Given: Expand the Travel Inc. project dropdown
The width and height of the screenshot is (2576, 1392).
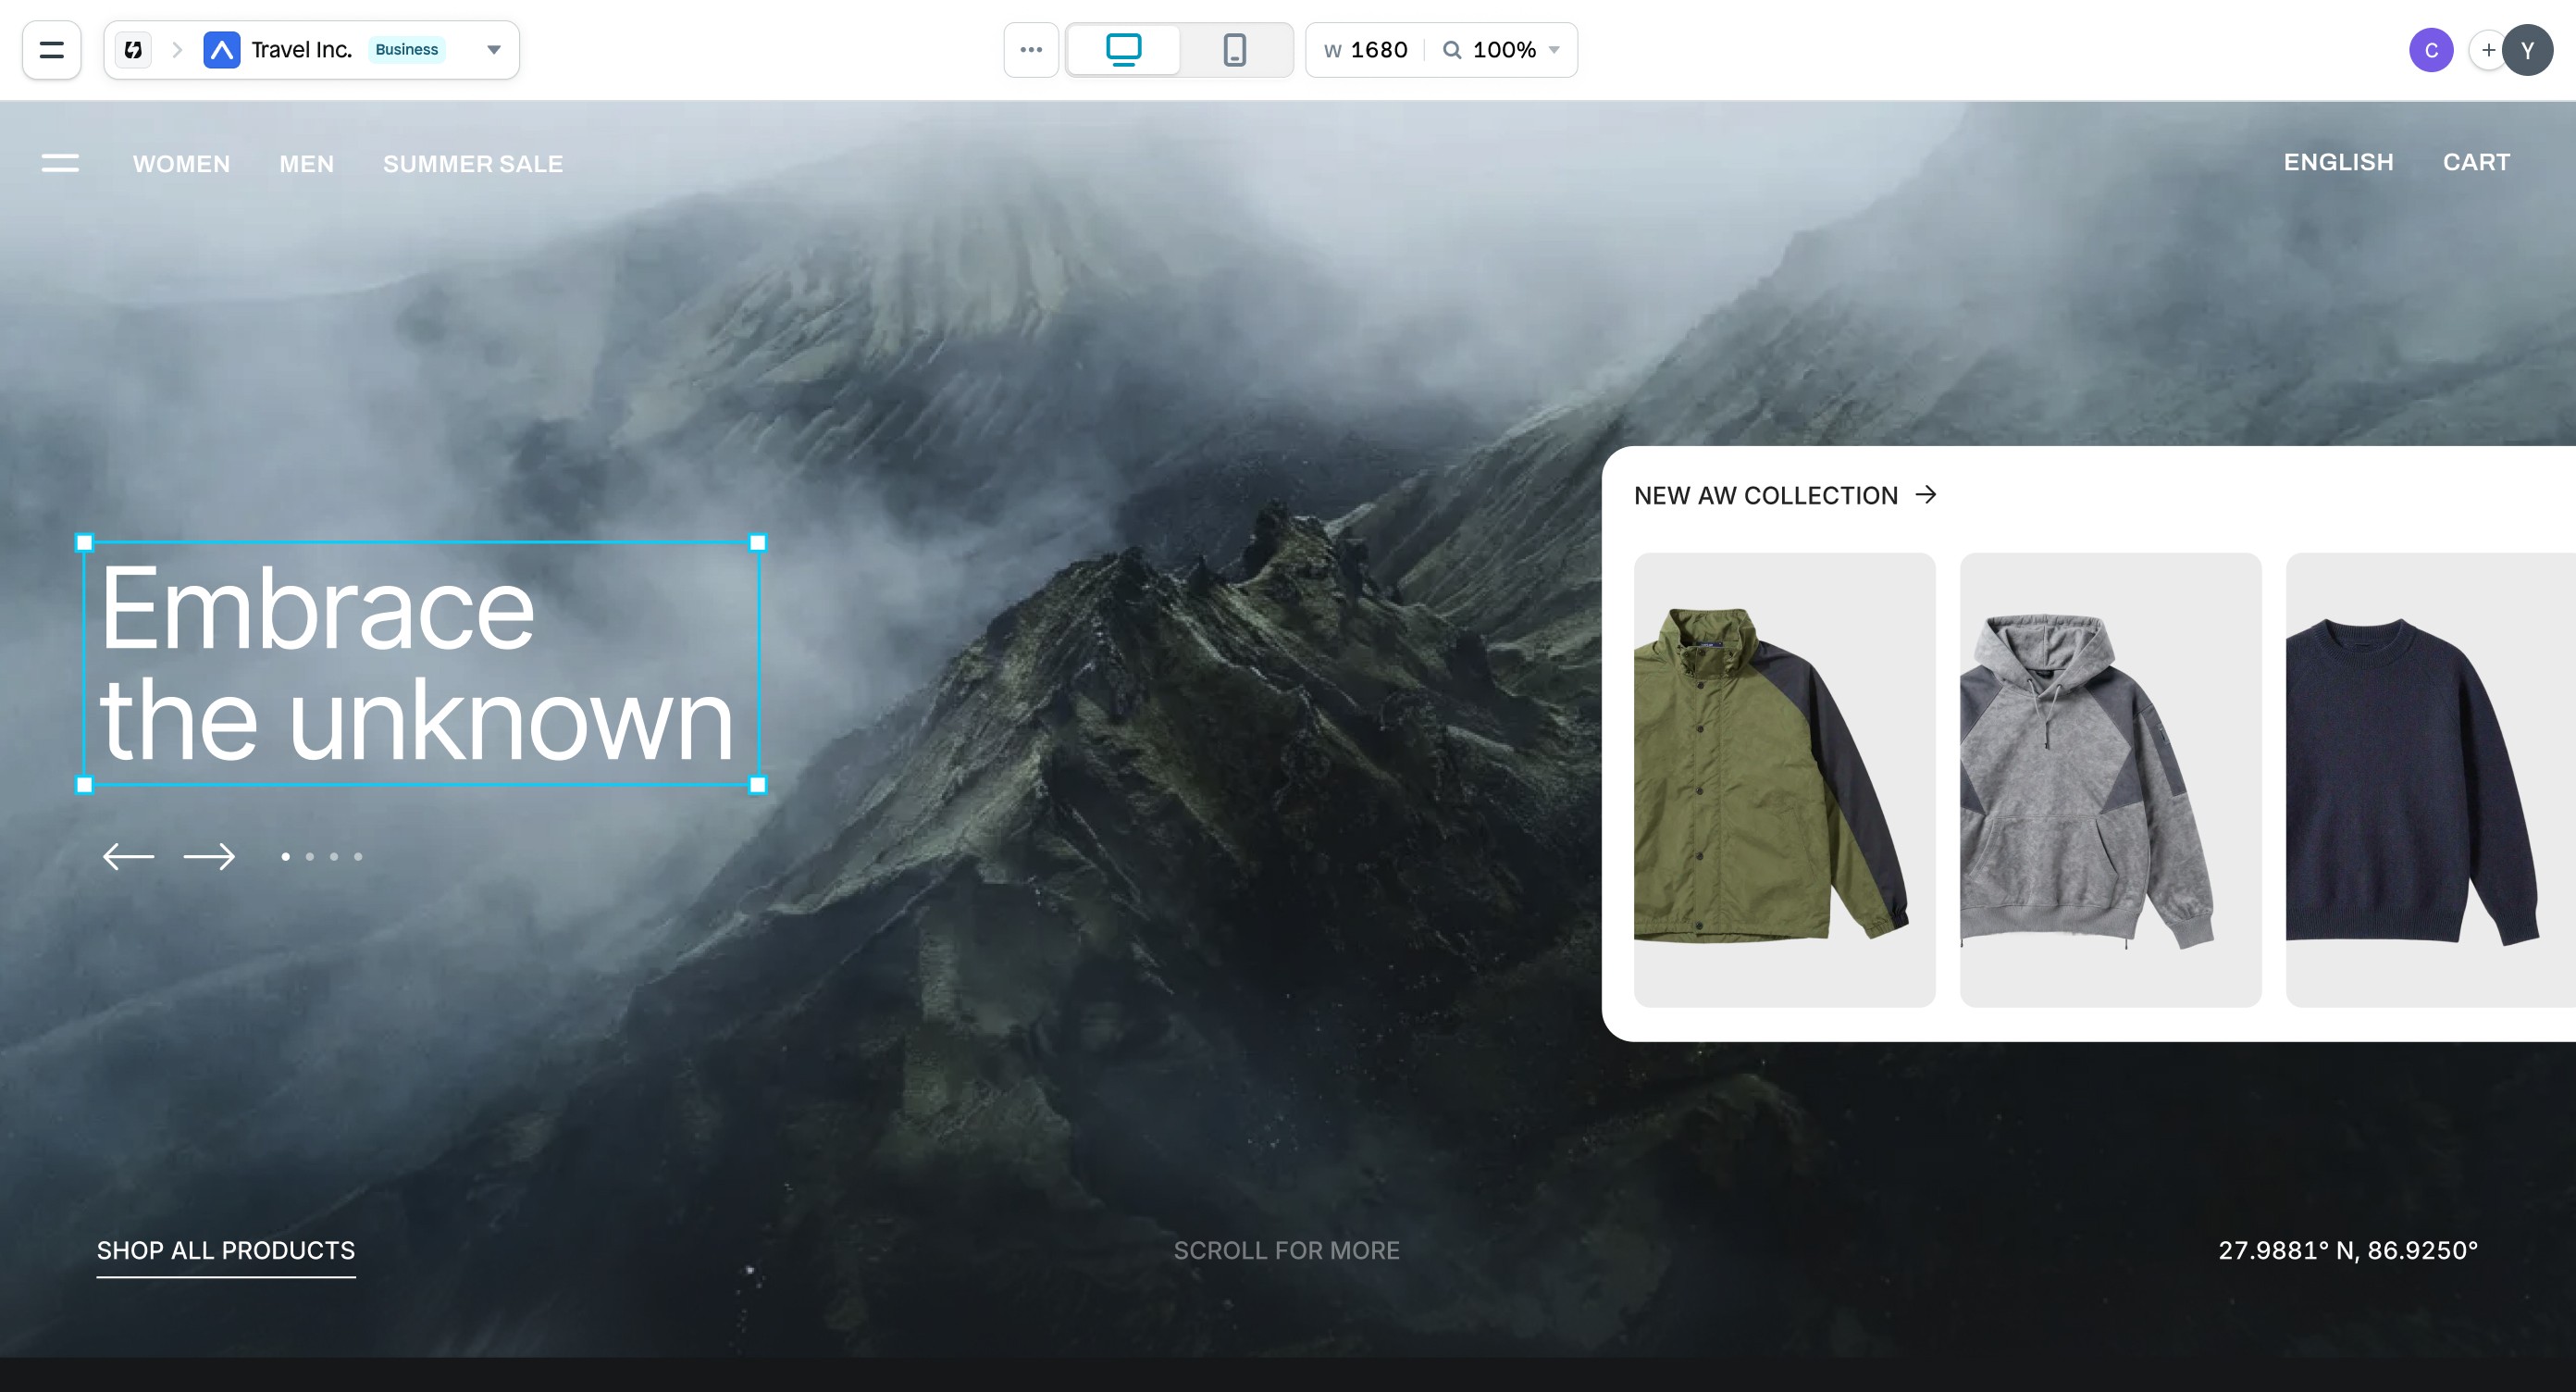Looking at the screenshot, I should click(x=493, y=50).
